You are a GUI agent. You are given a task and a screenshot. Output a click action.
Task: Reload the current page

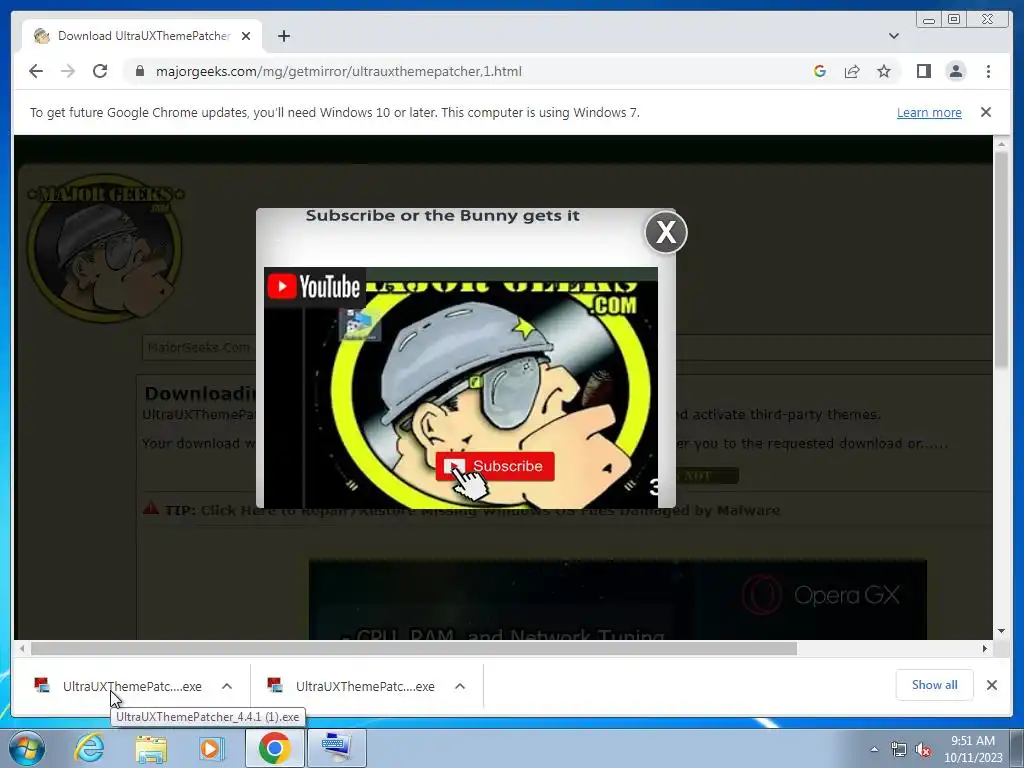tap(100, 71)
